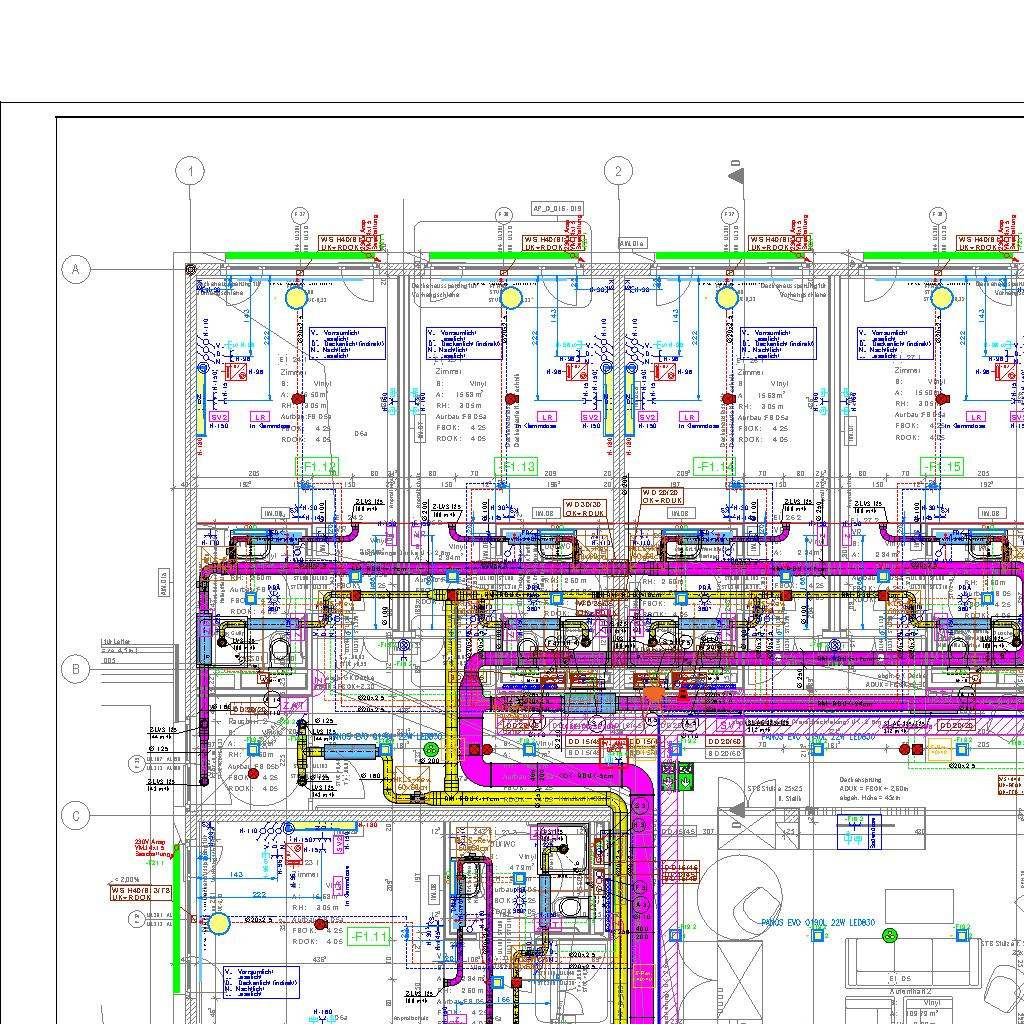
Task: Select the grid axis bubble B
Action: point(75,668)
